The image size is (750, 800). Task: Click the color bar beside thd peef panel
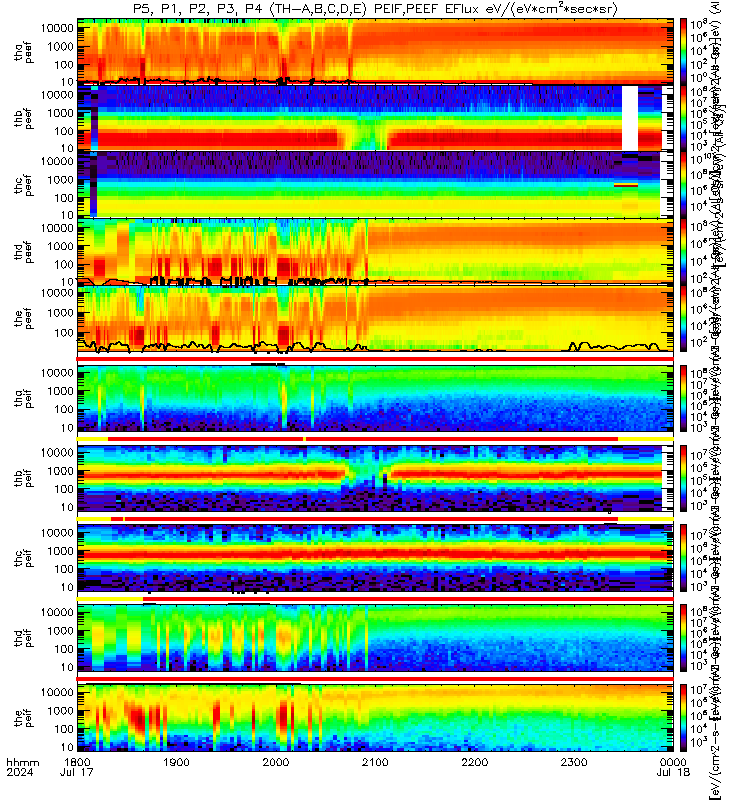(x=683, y=252)
